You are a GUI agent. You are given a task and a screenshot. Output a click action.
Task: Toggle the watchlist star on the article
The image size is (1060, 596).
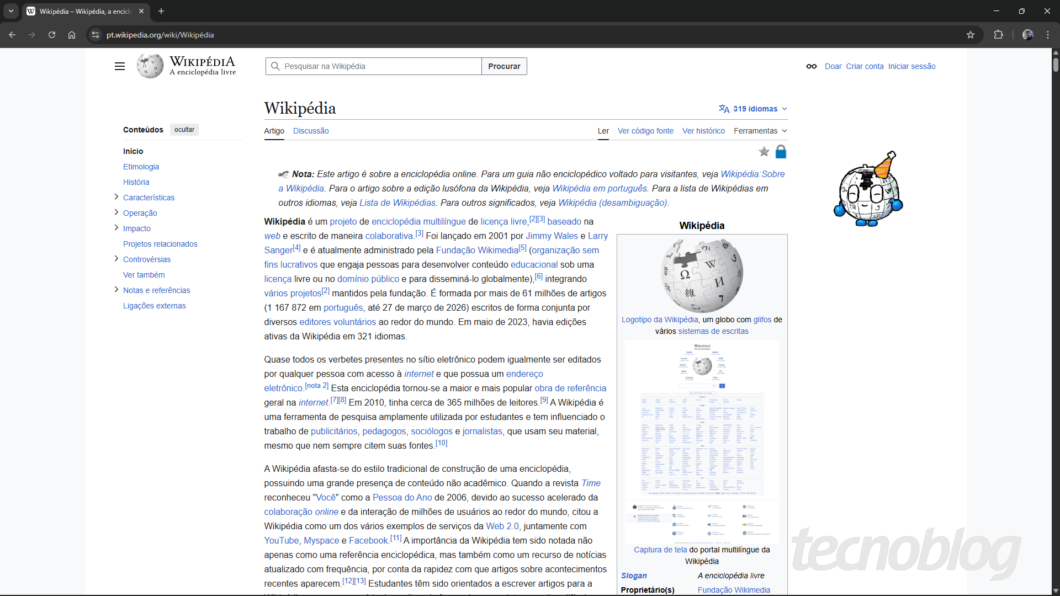click(764, 151)
